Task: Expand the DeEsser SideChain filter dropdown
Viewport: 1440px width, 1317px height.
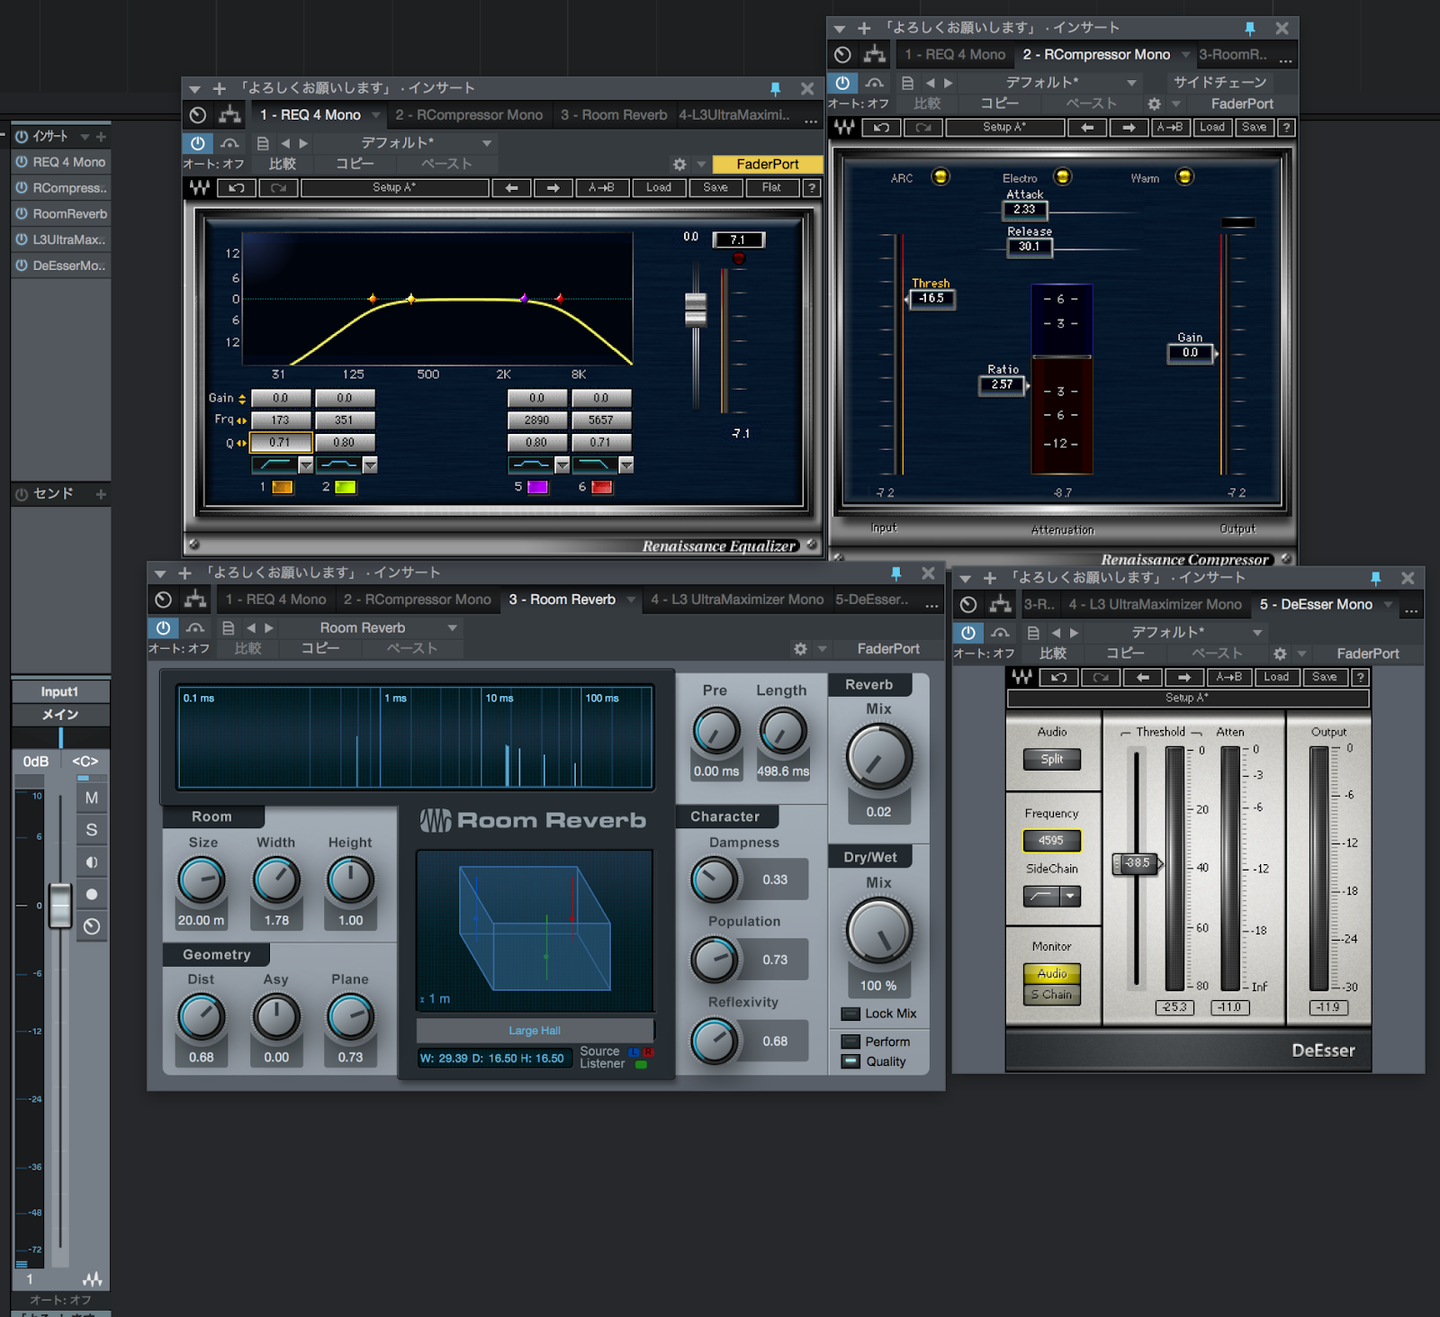Action: (x=1070, y=896)
